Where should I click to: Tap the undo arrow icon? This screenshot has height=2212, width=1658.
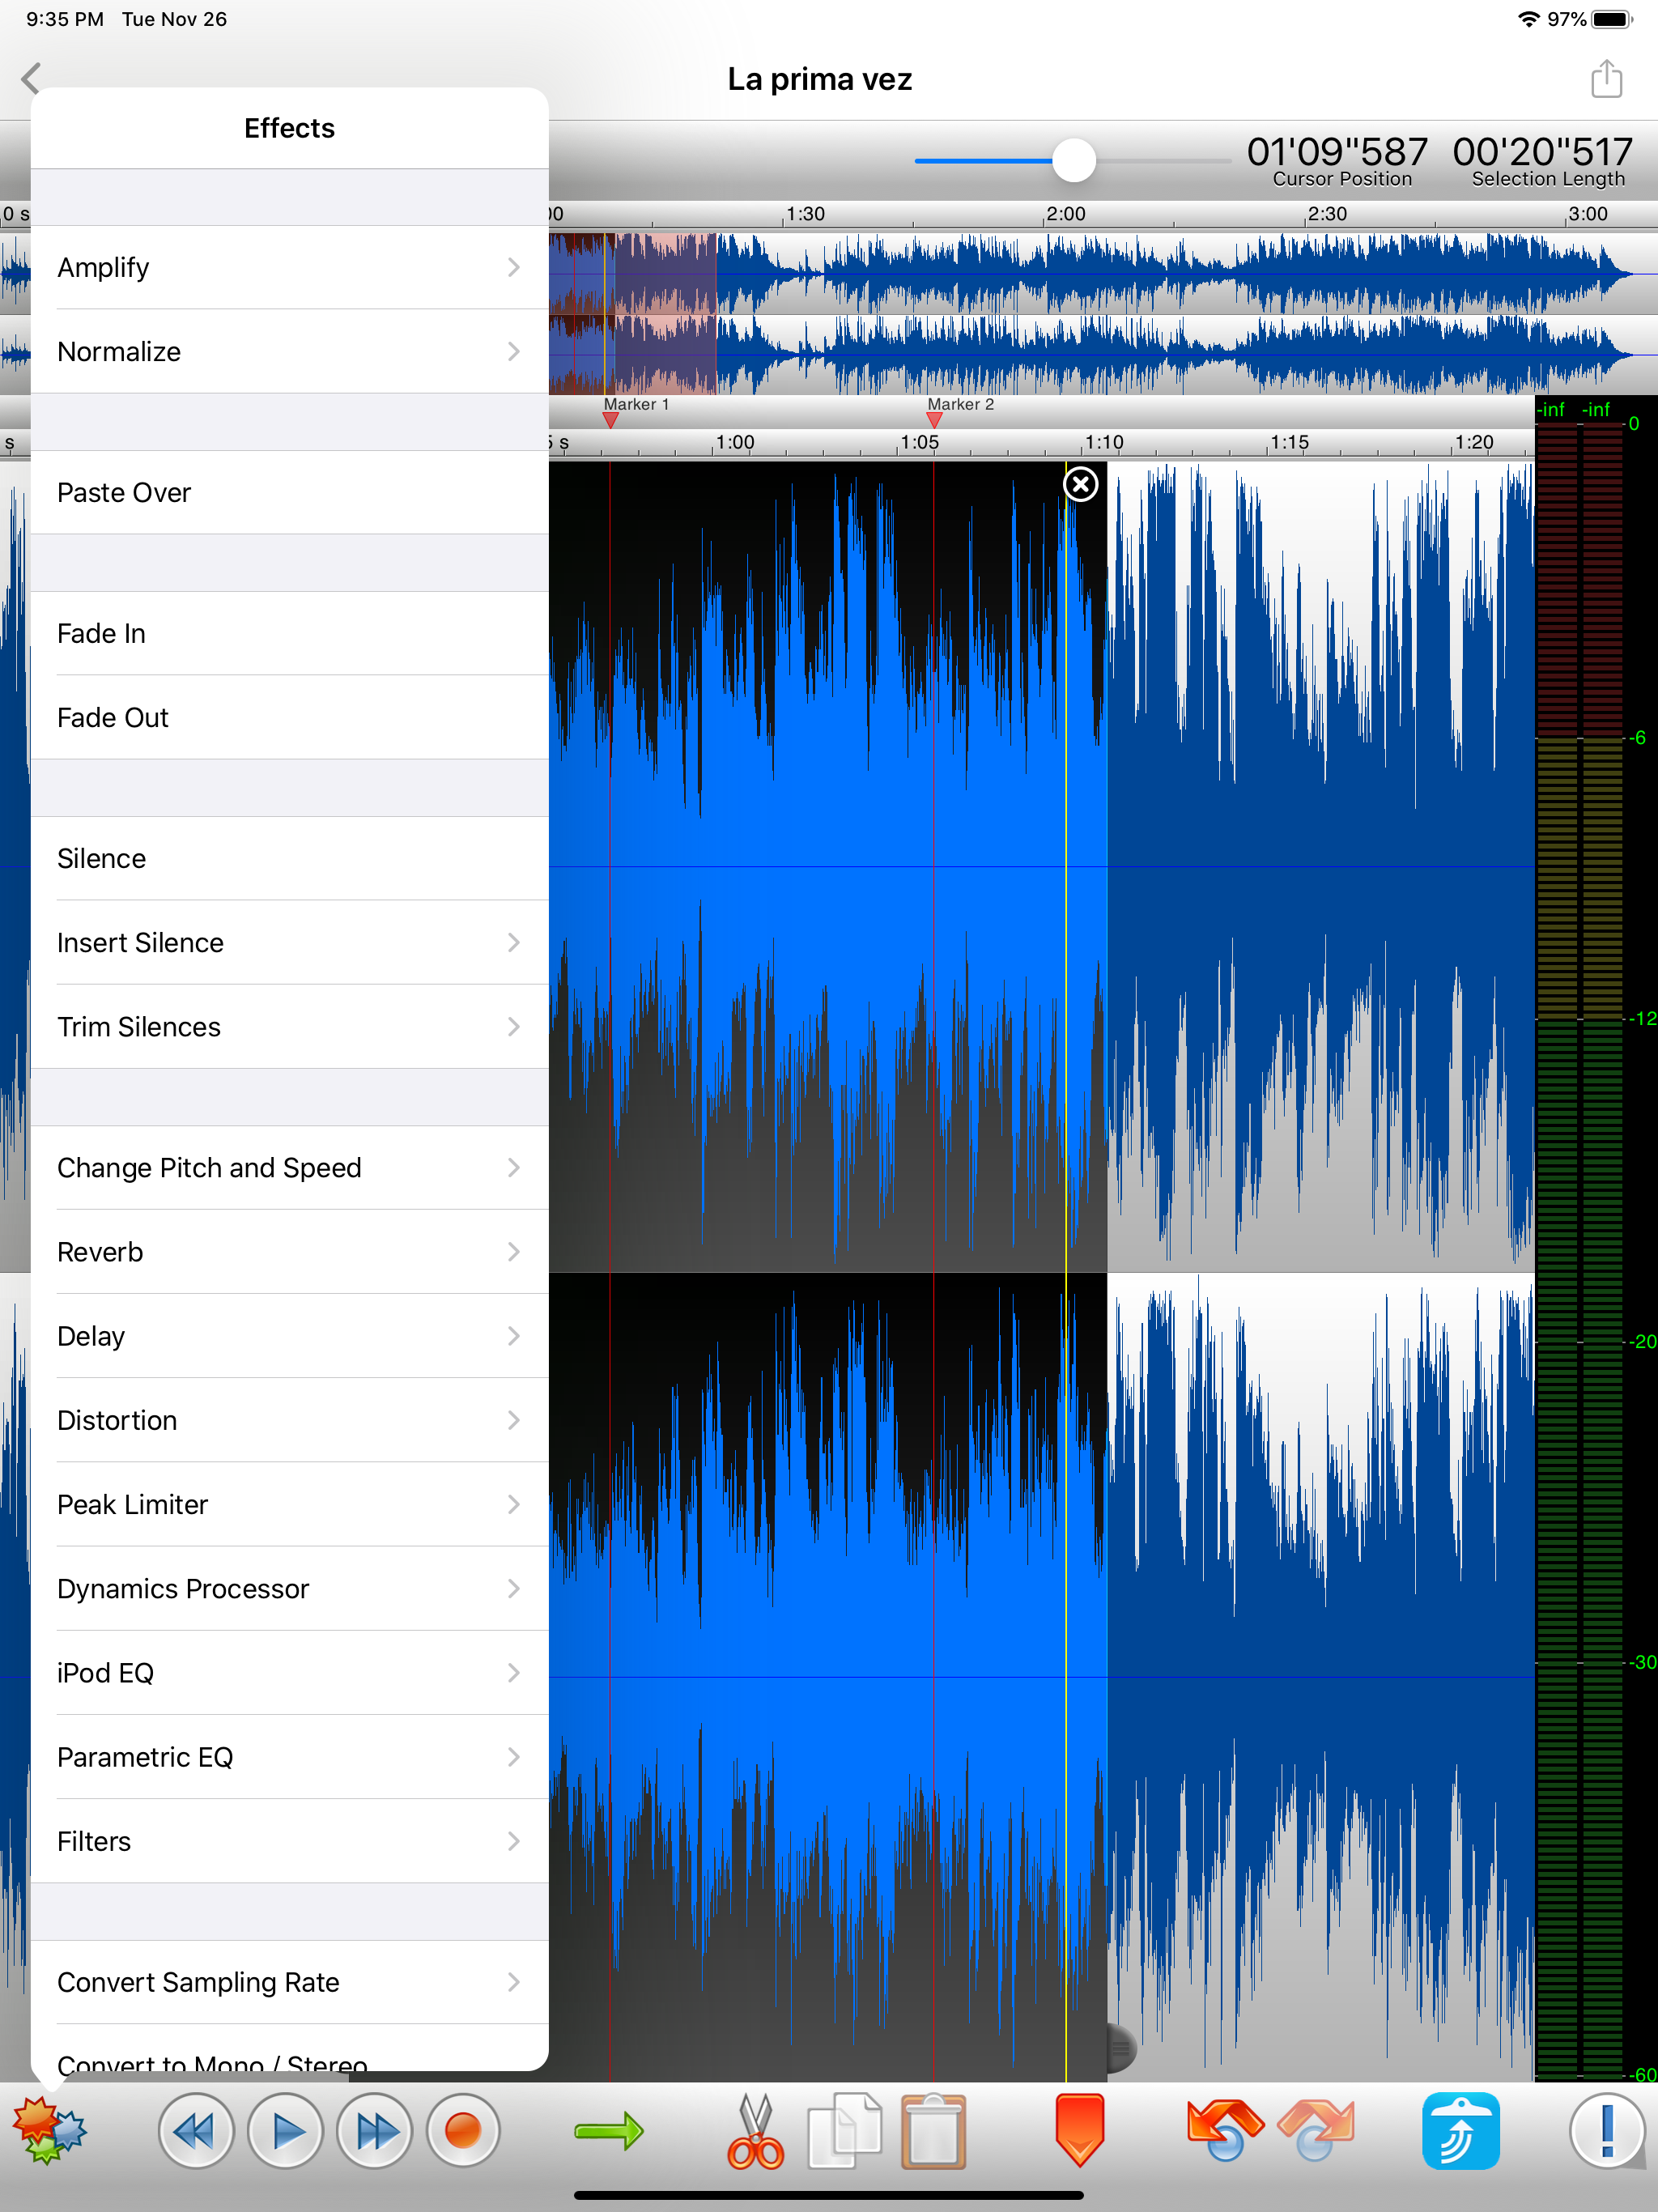[x=1225, y=2129]
